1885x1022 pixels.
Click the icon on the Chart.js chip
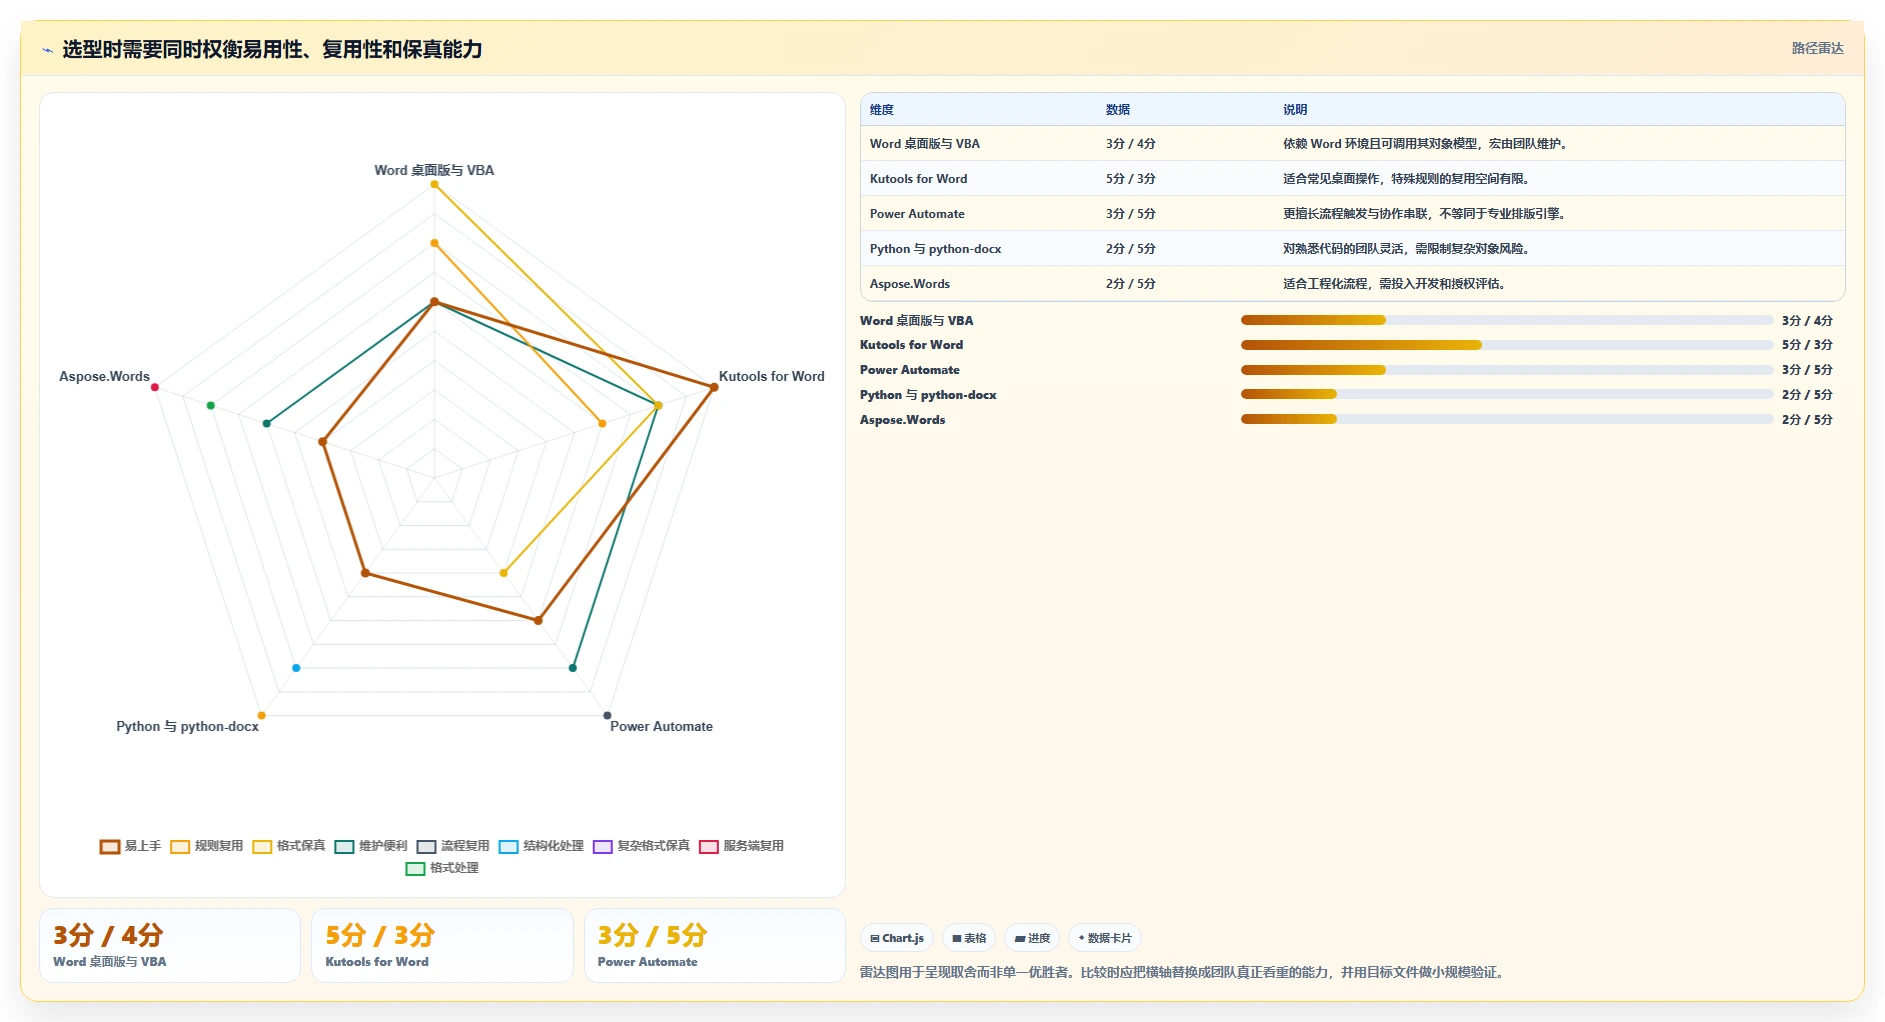875,939
